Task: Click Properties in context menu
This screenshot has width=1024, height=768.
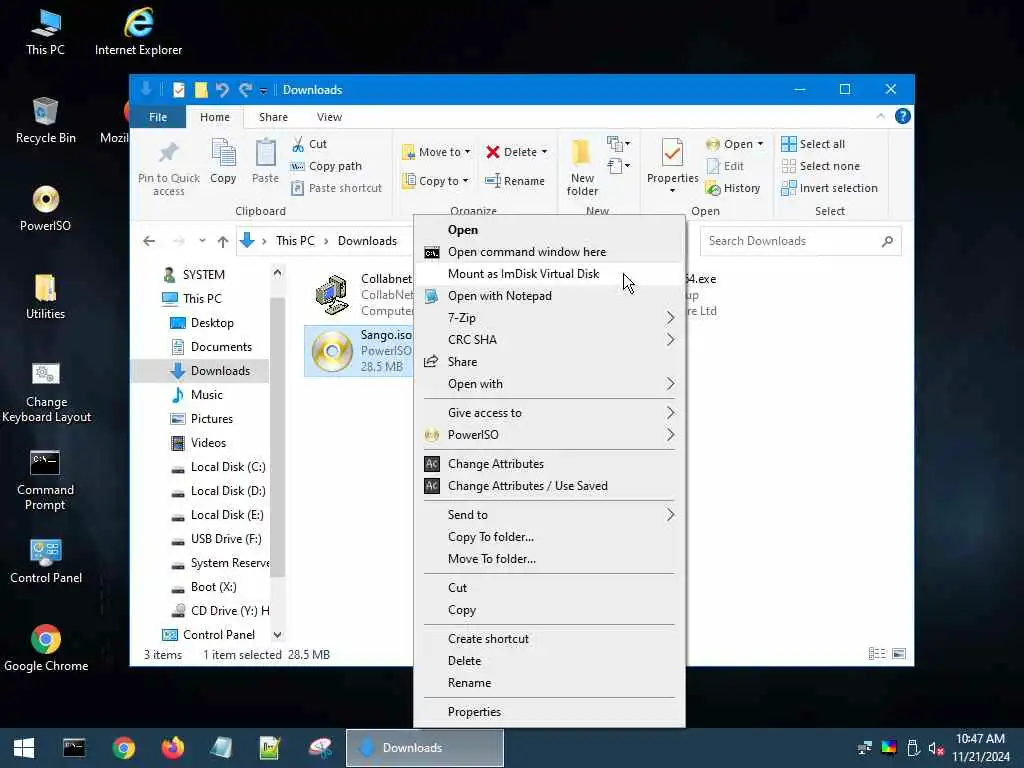Action: point(549,712)
